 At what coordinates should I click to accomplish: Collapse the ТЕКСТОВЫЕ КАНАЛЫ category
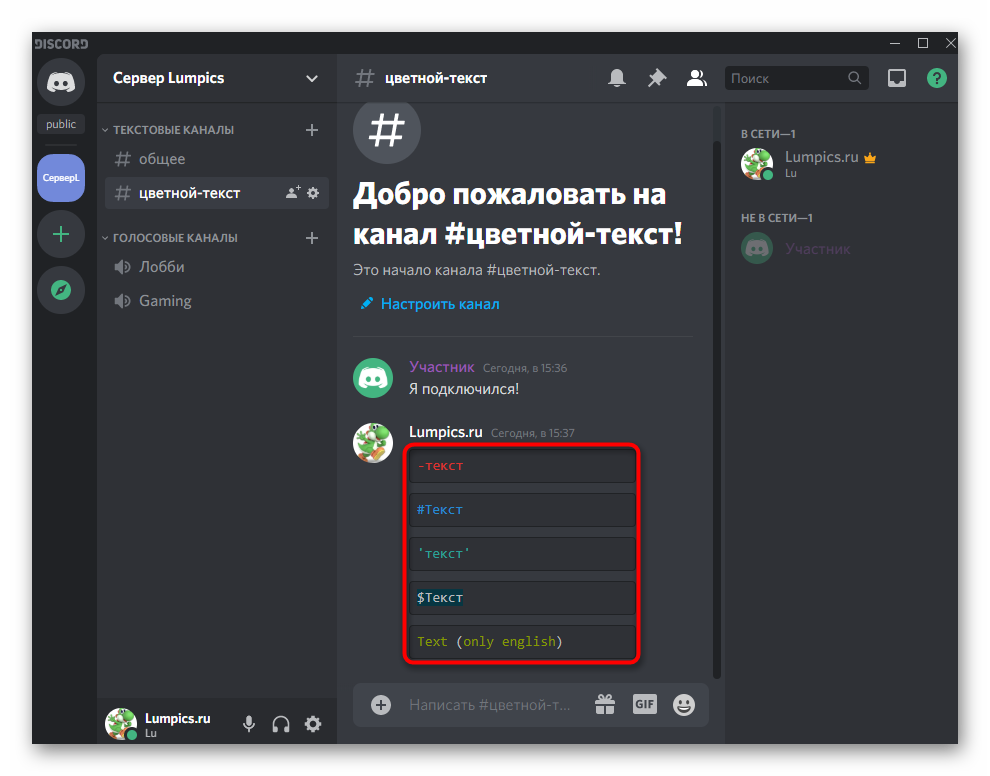[x=172, y=130]
